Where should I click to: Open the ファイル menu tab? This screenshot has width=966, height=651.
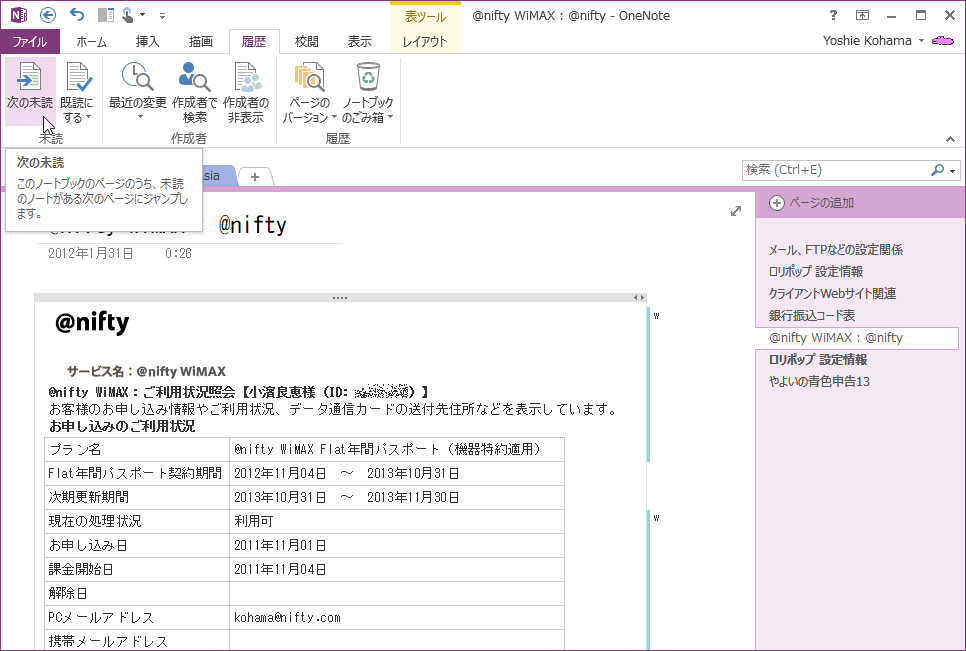pos(30,41)
